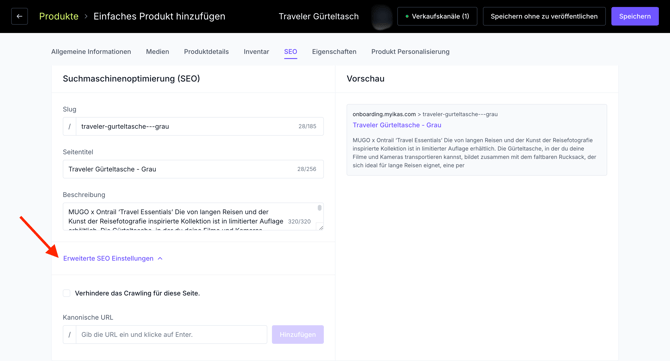
Task: Switch to Allgemeine Informationen tab
Action: click(x=91, y=52)
